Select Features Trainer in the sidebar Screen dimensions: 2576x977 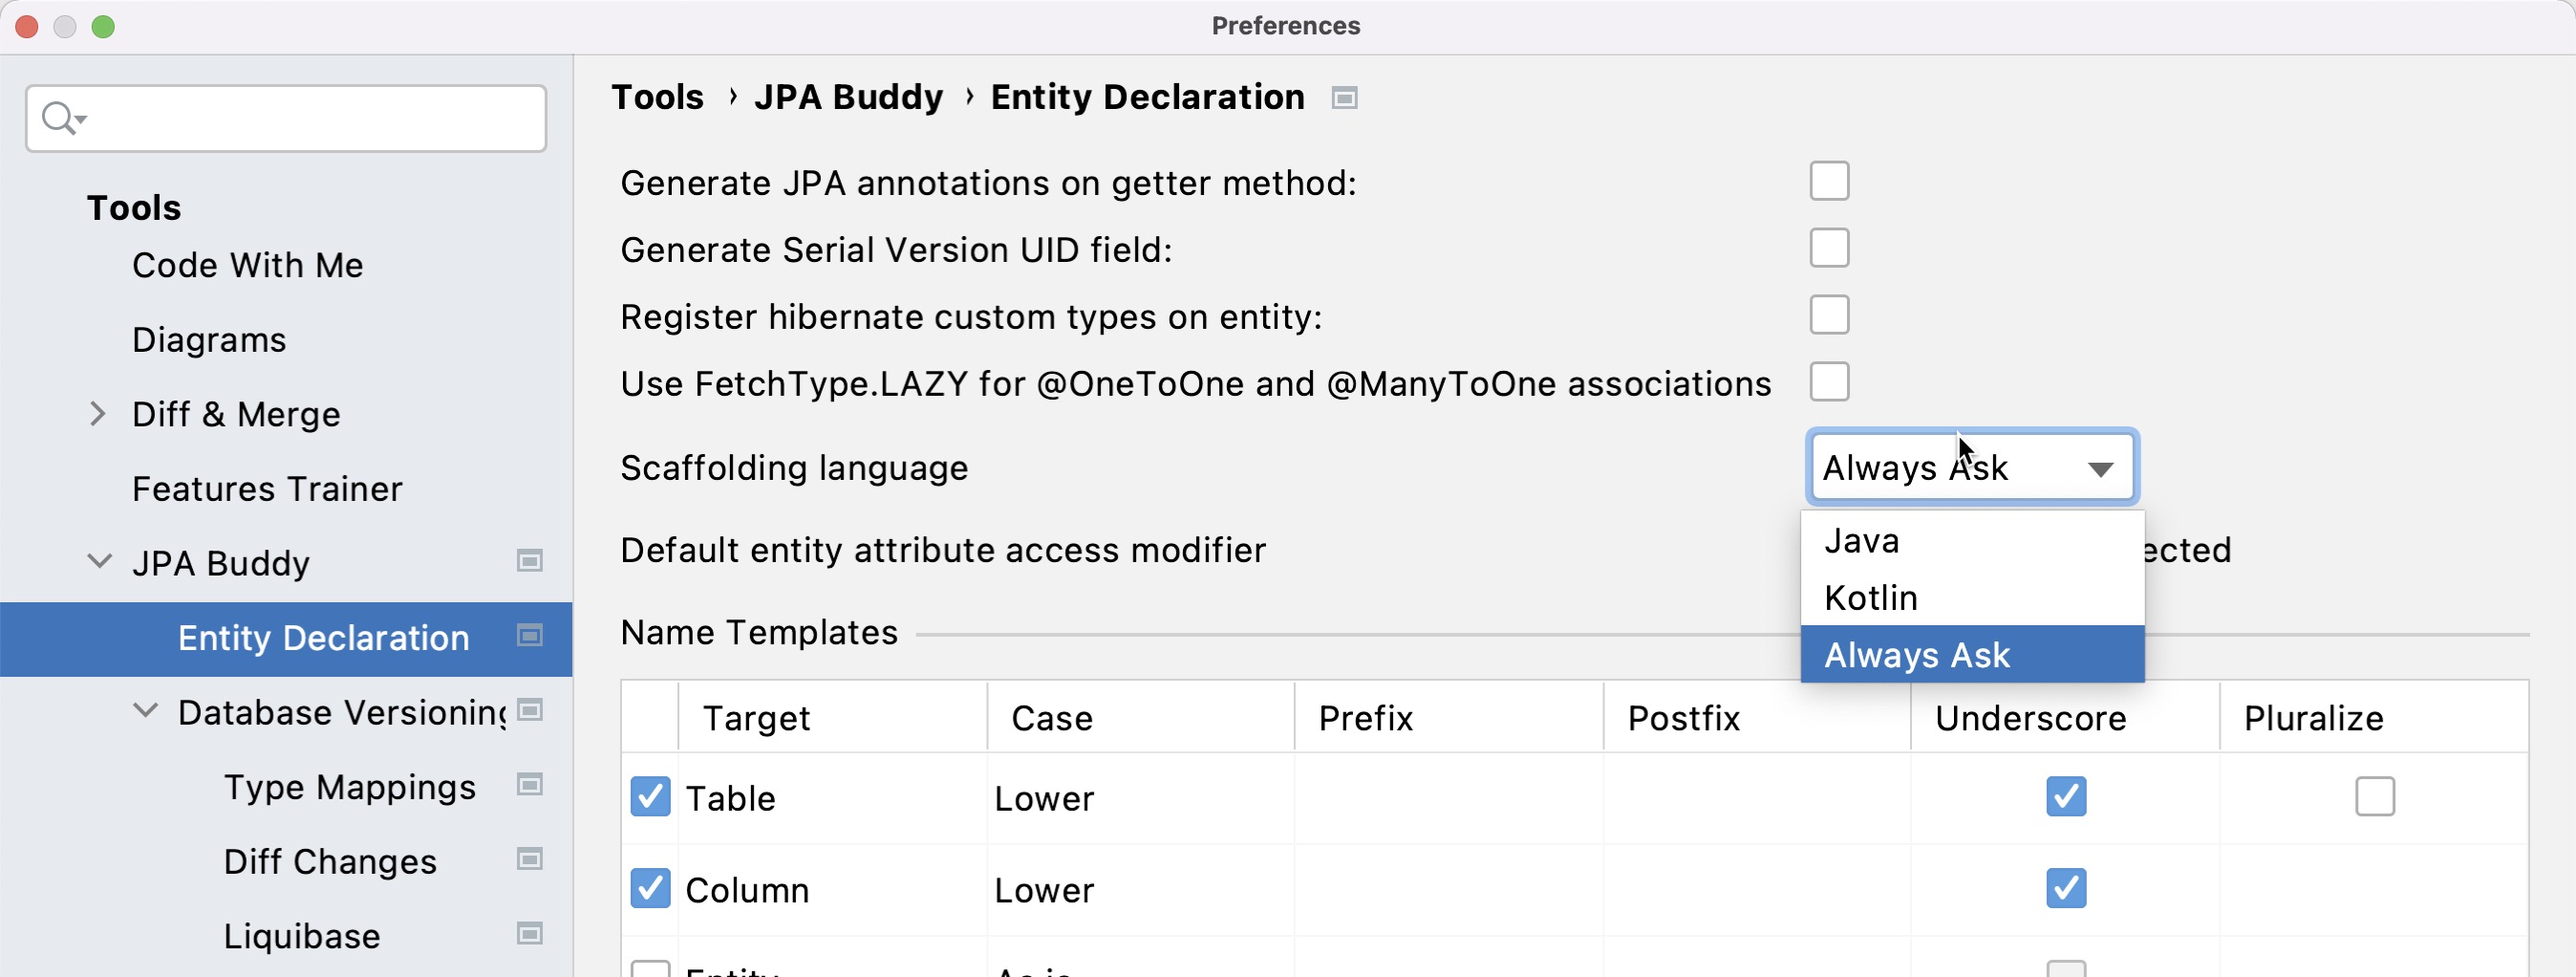266,489
